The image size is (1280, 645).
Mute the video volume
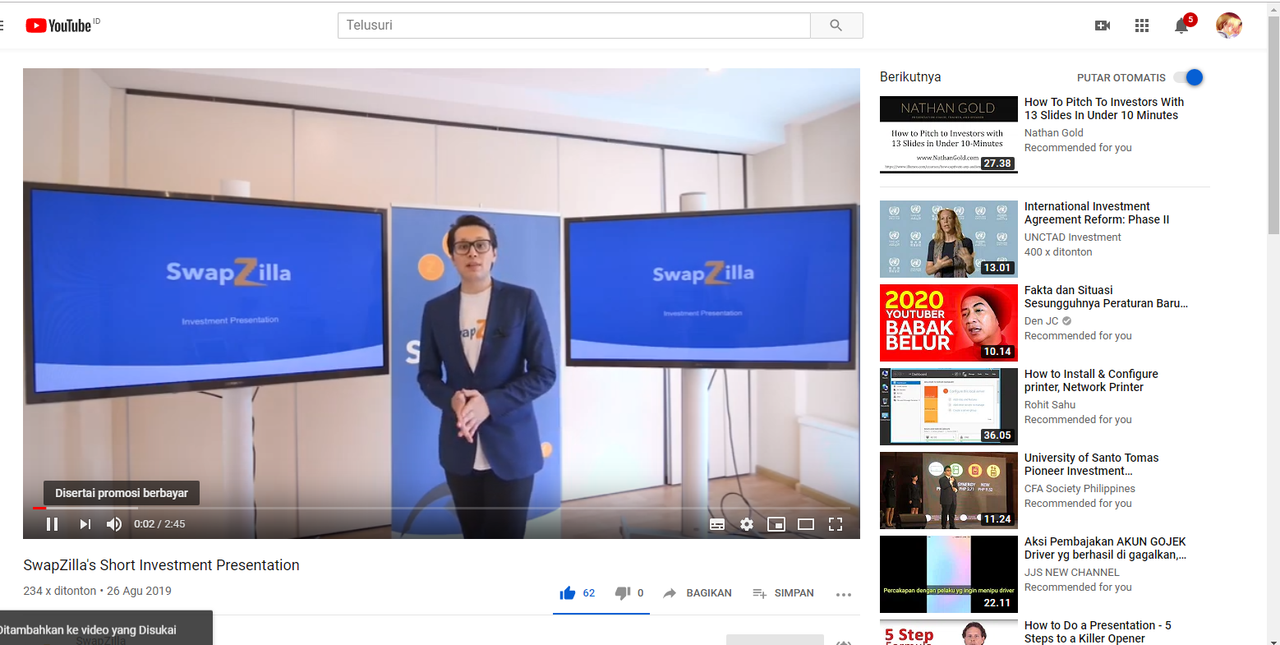pyautogui.click(x=114, y=524)
